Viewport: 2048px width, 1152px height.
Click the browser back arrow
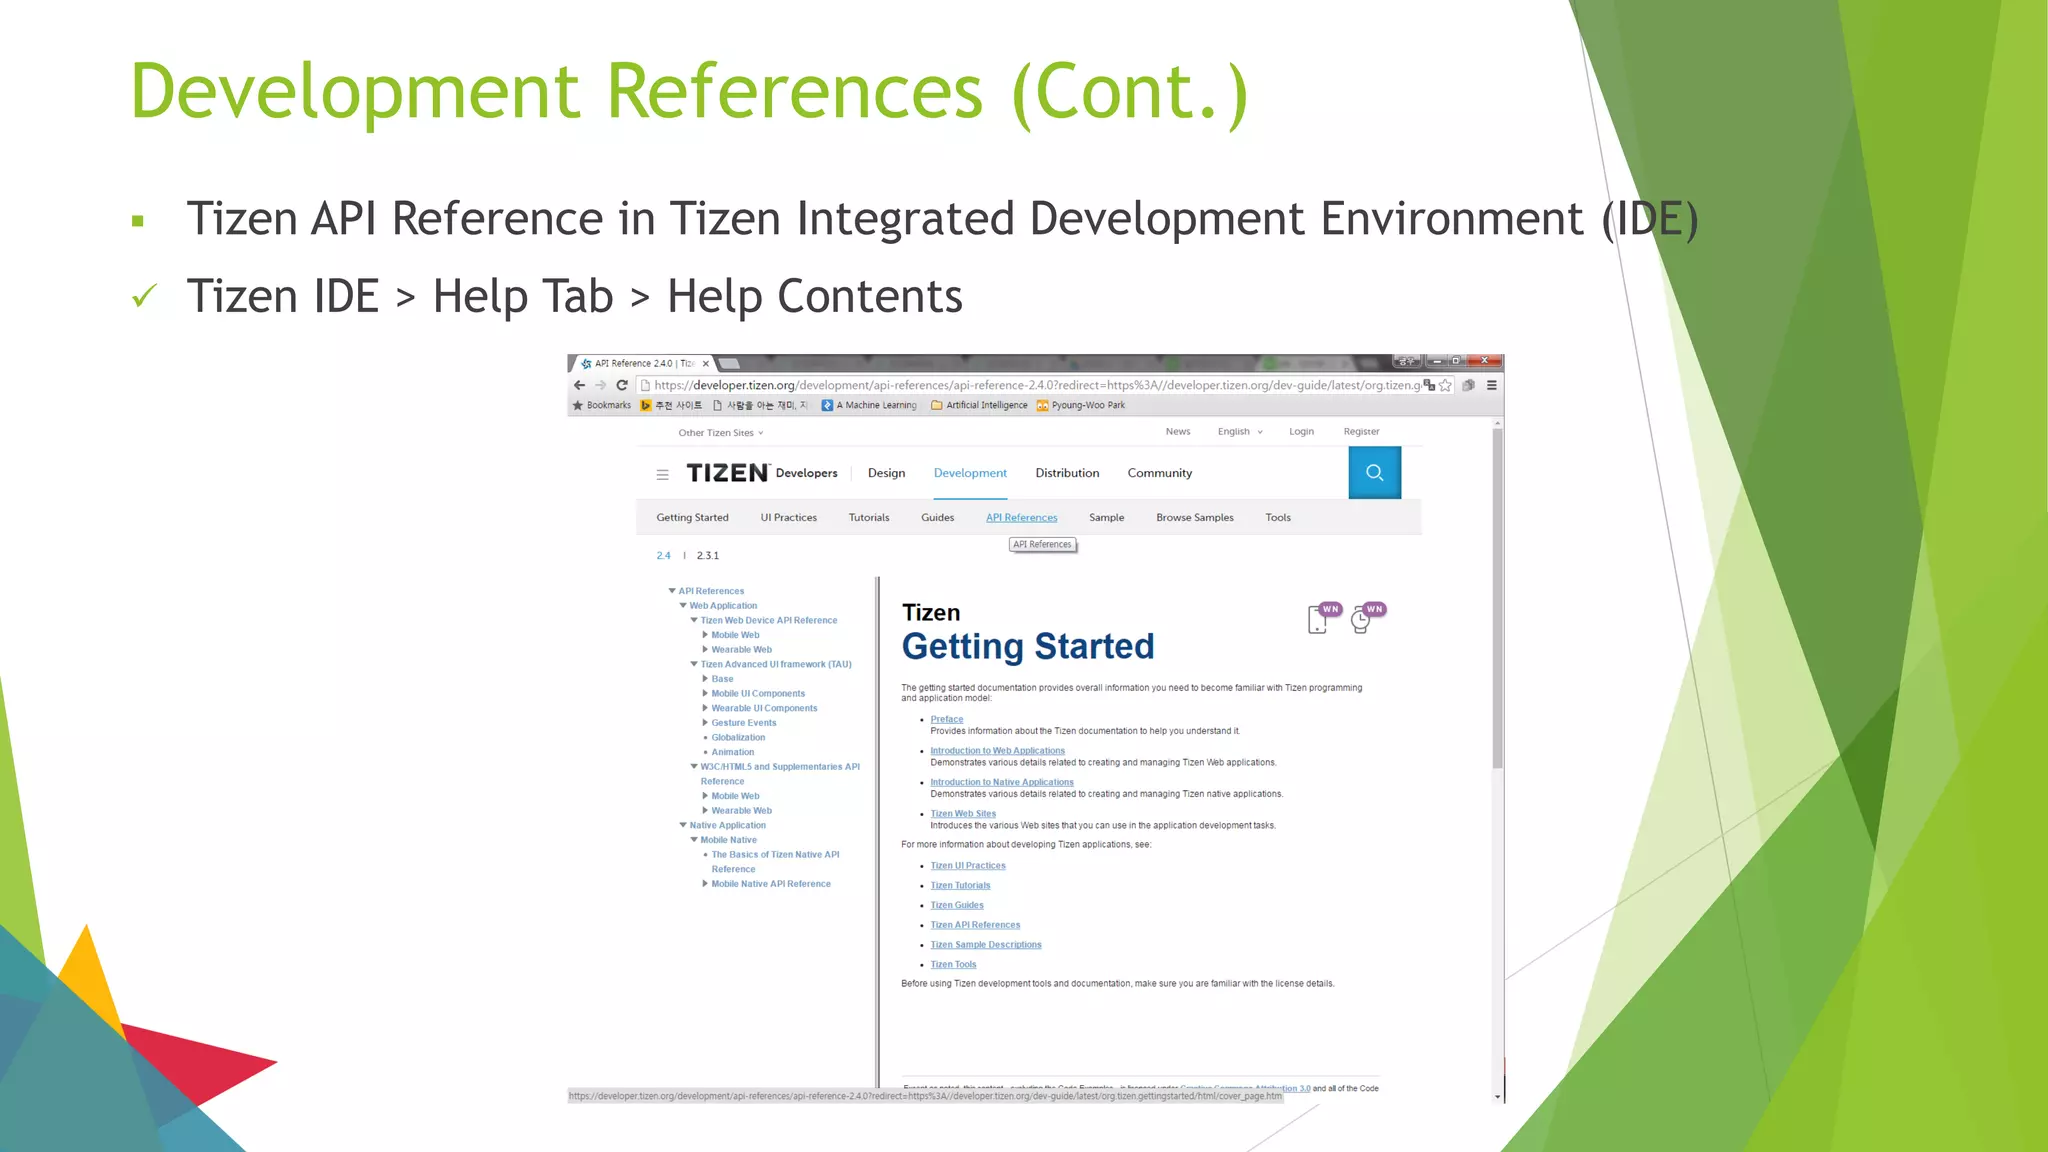579,385
